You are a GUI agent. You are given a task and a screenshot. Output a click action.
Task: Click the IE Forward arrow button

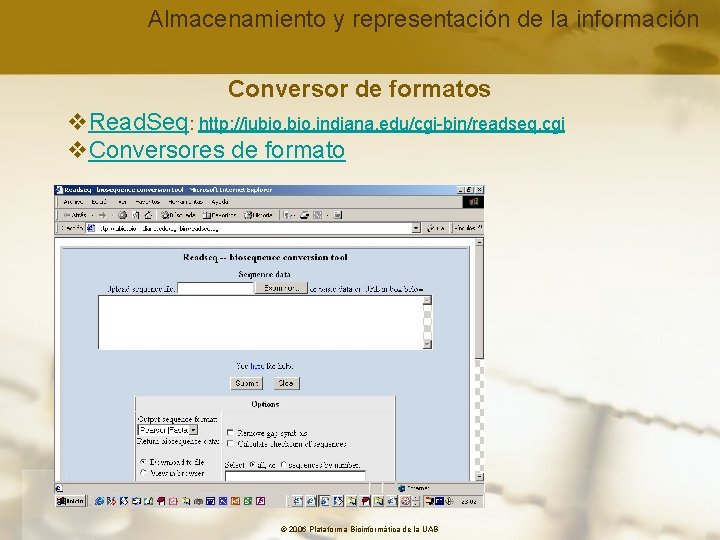102,215
